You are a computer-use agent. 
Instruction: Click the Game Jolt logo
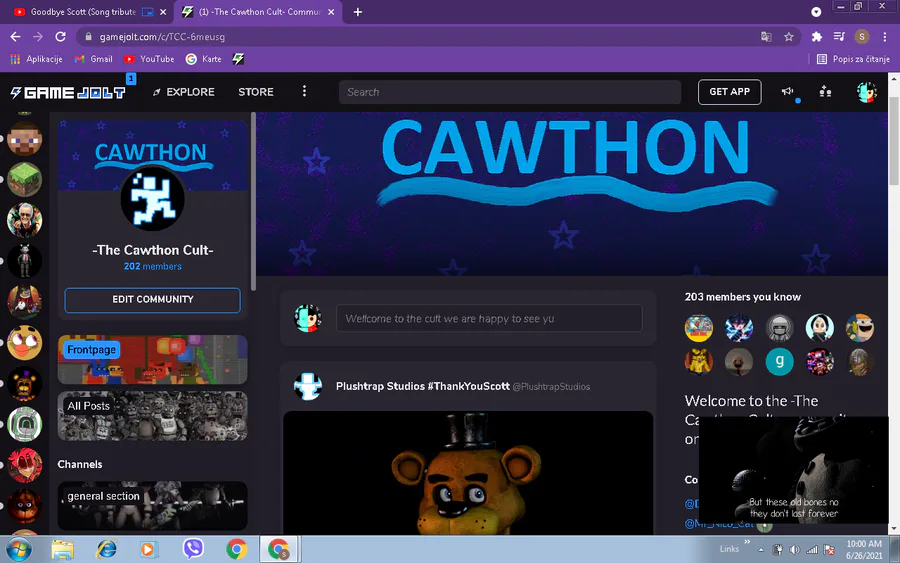coord(68,92)
